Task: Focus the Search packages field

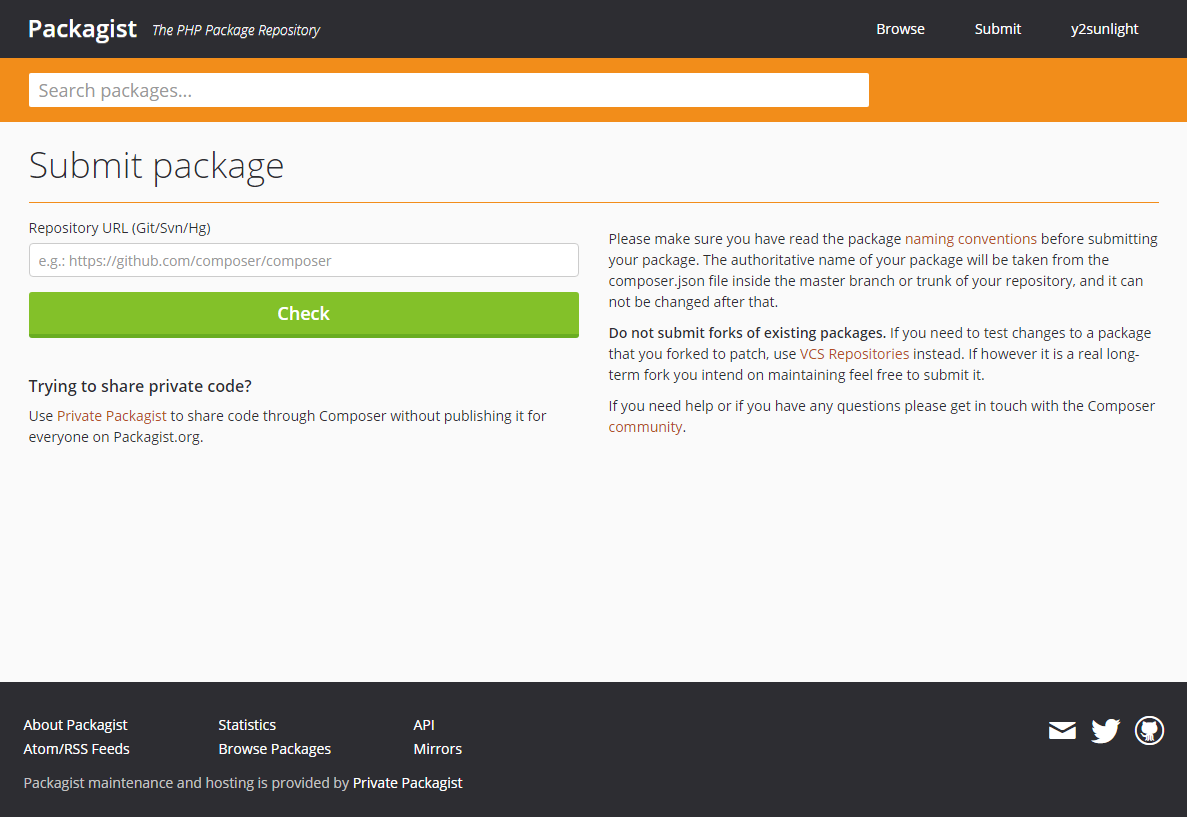Action: [x=448, y=90]
